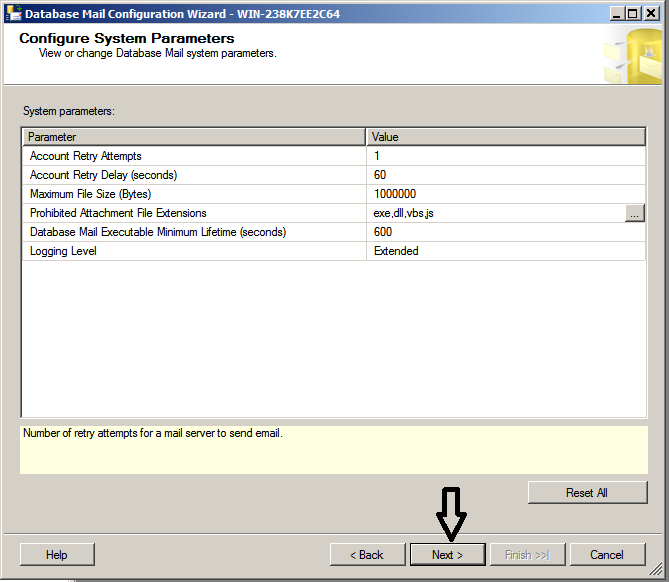Open the Logging Level Extended value
This screenshot has height=582, width=669.
tap(506, 251)
